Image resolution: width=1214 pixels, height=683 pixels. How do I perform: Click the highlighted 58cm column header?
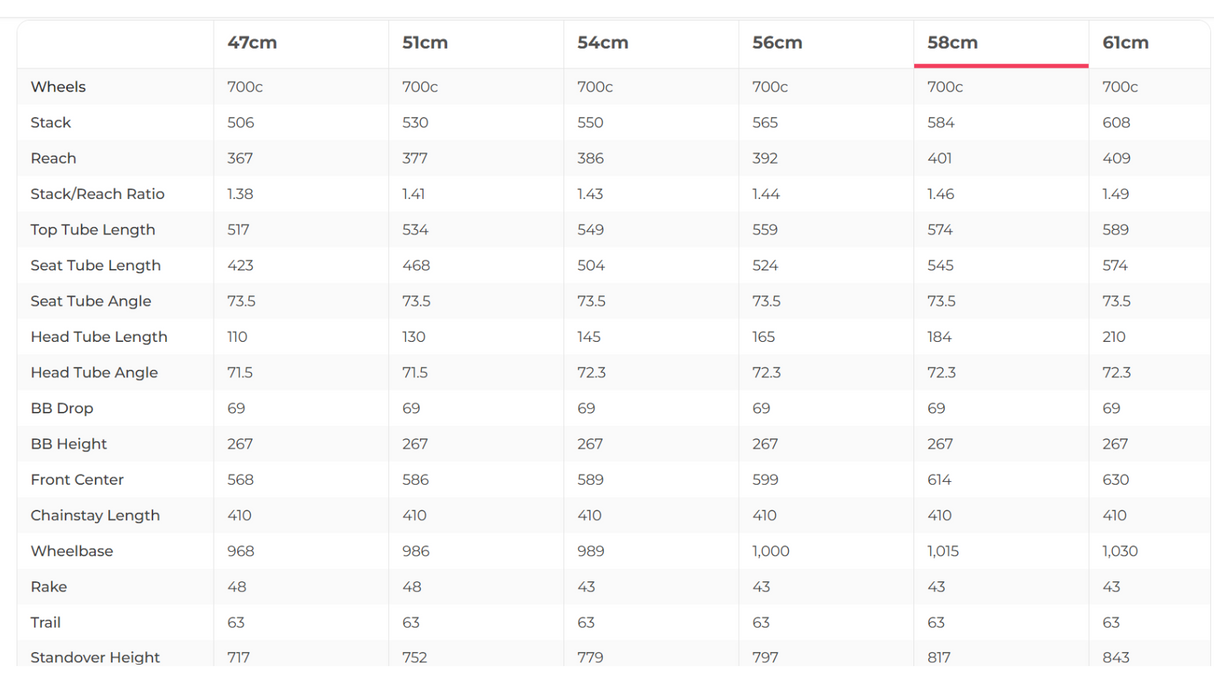click(x=952, y=43)
